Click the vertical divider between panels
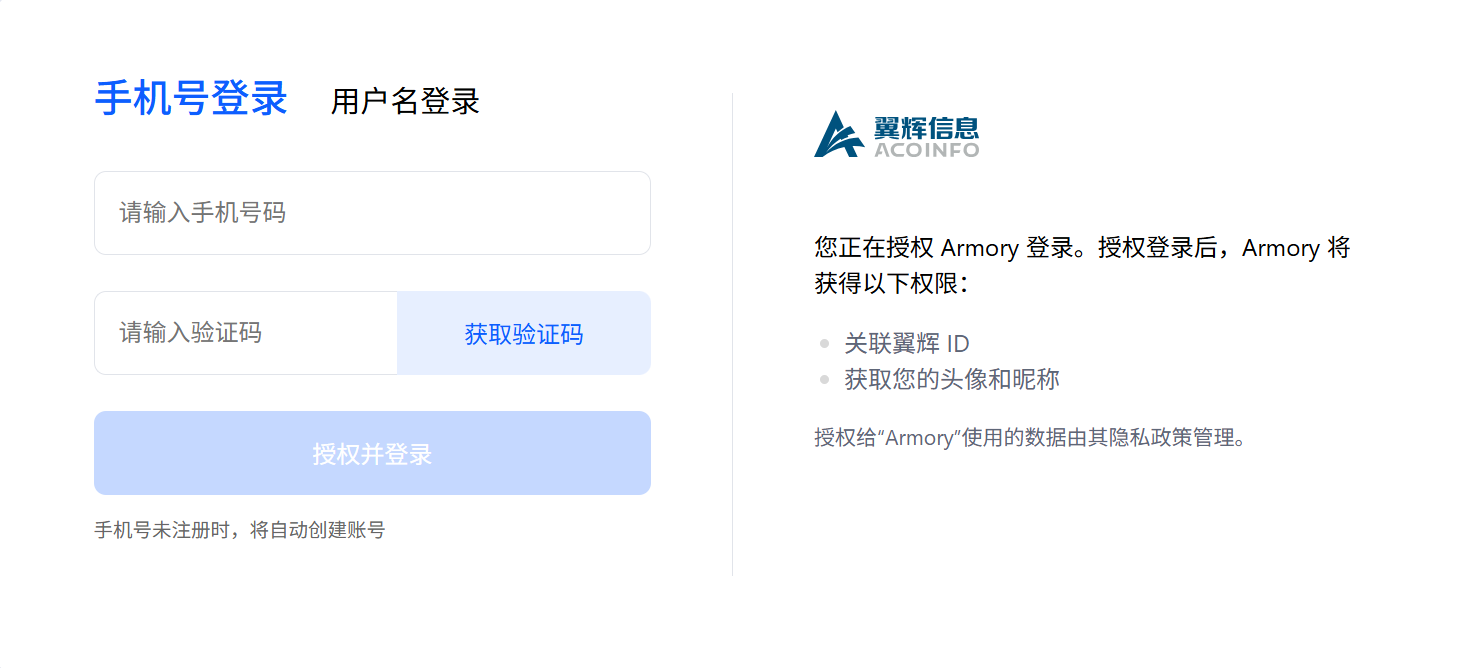The height and width of the screenshot is (668, 1463). pos(732,334)
